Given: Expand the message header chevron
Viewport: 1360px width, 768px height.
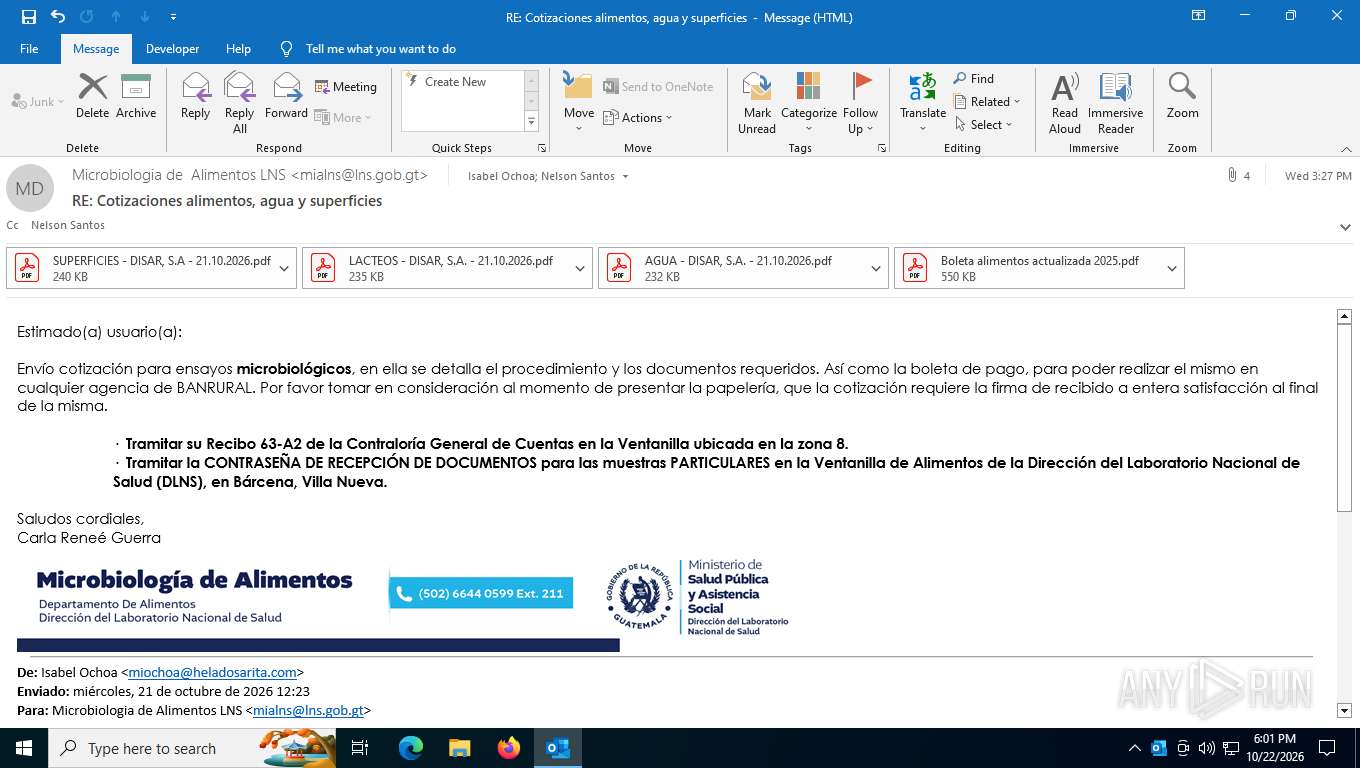Looking at the screenshot, I should [1345, 227].
